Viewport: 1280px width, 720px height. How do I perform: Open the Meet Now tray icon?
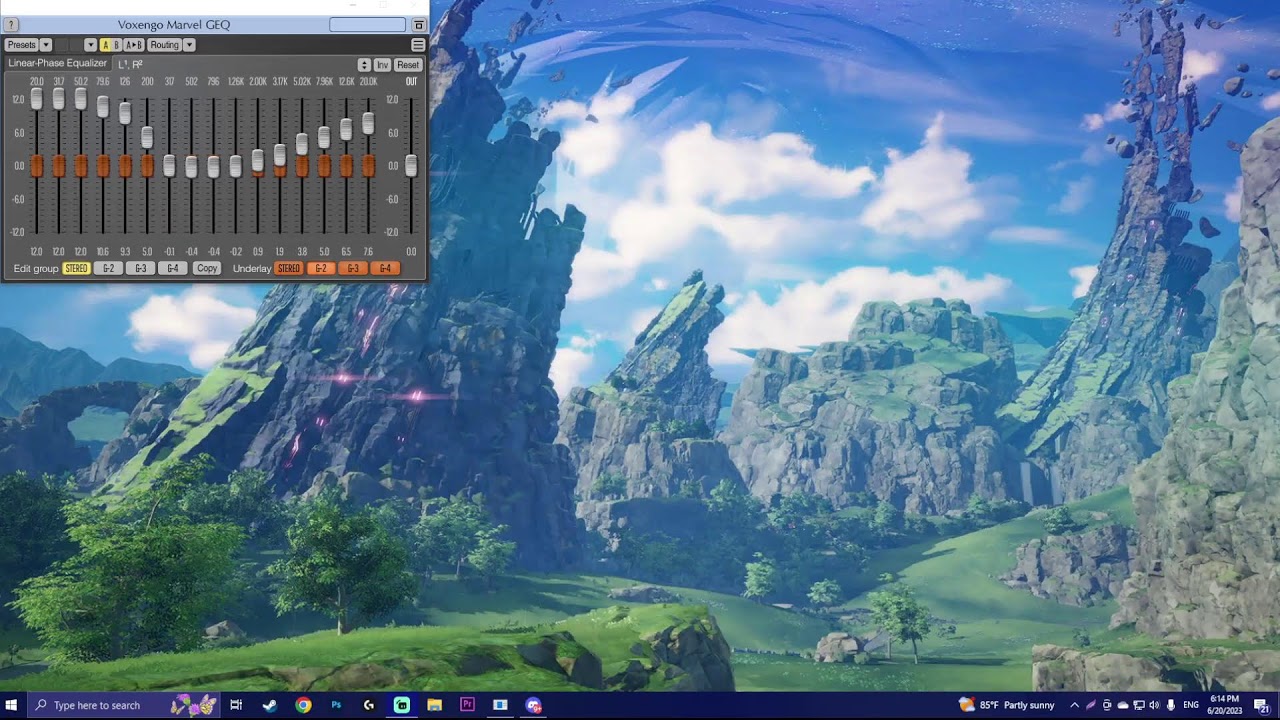(x=1107, y=705)
